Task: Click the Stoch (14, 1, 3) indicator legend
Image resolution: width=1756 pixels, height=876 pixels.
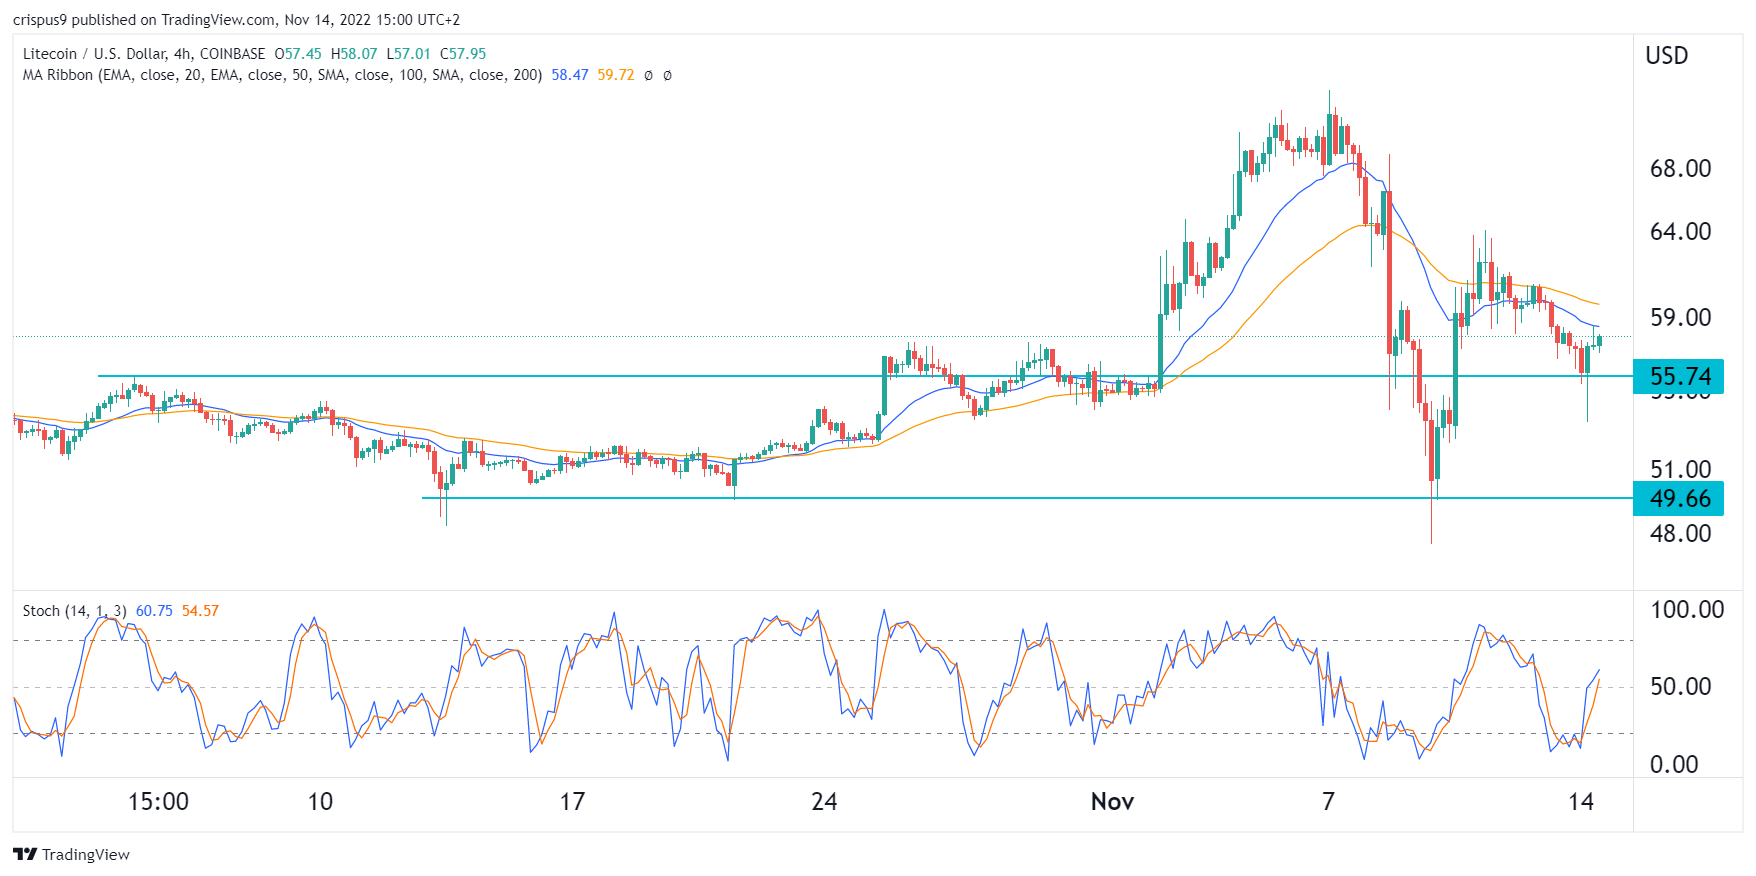Action: click(x=75, y=611)
